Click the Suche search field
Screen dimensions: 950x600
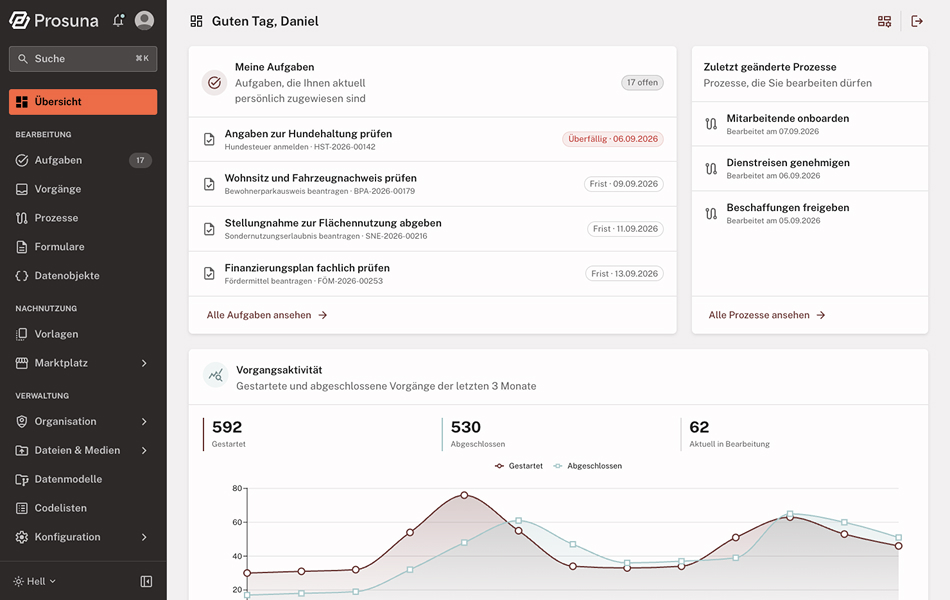point(83,59)
